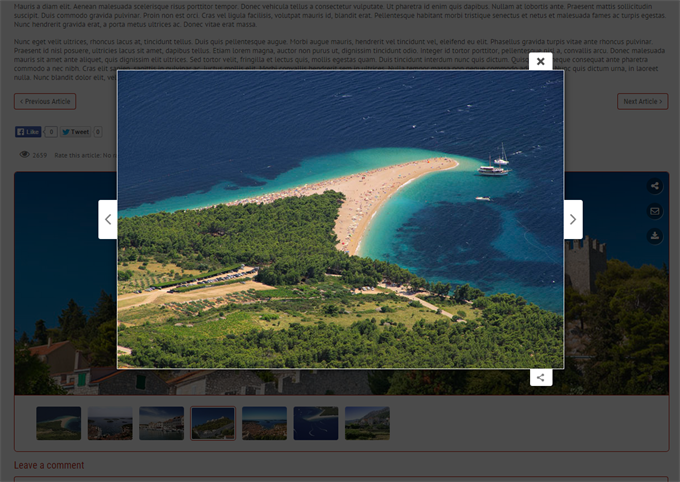Select fifth thumbnail of rooftops and sea
The image size is (680, 482).
(264, 423)
